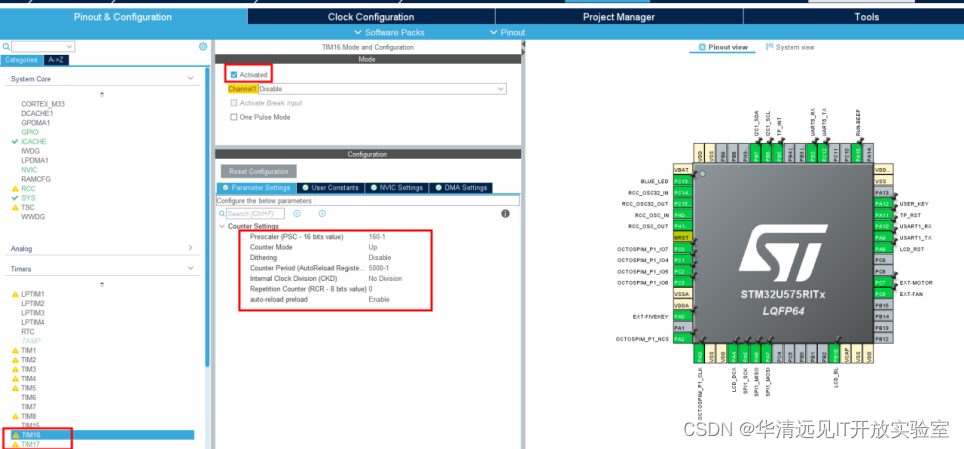Screen dimensions: 964x449
Task: Select ICACHE in System Core list
Action: (33, 141)
